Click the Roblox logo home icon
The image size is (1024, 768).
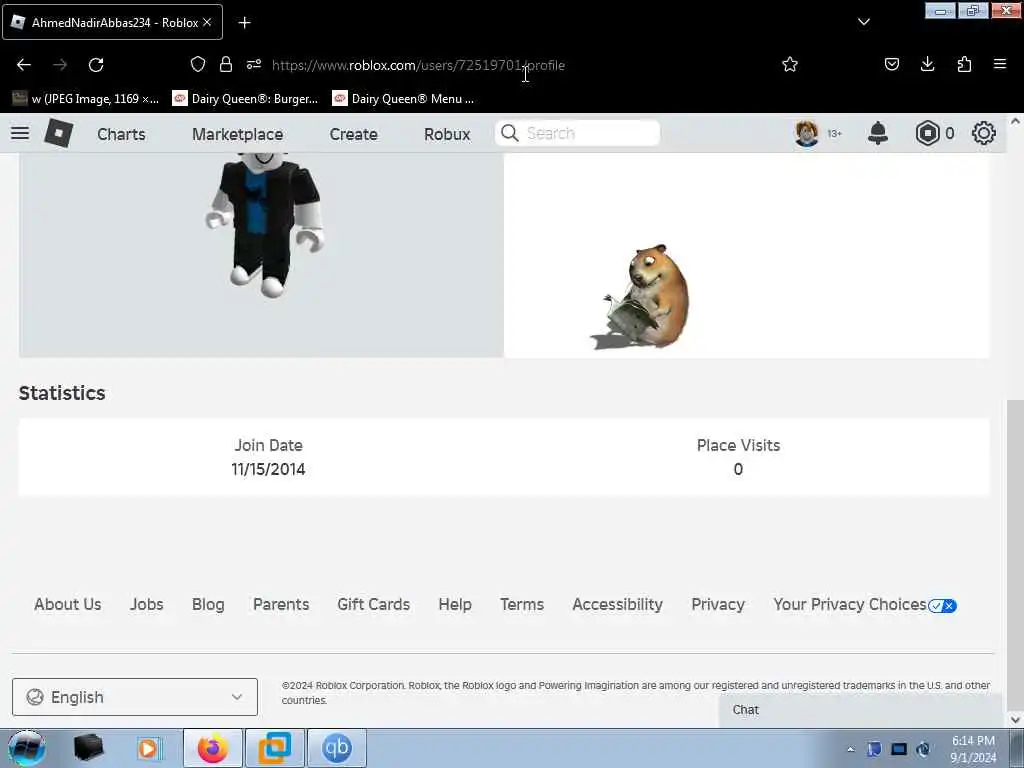58,133
